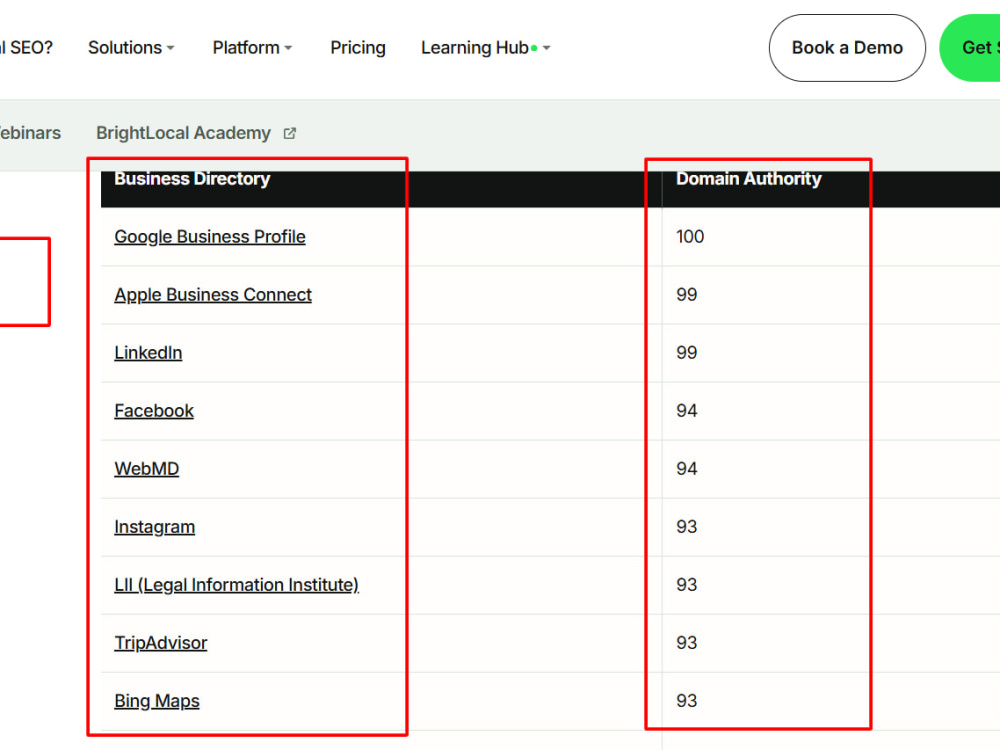Open the Google Business Profile link
The width and height of the screenshot is (1000, 750).
(210, 237)
